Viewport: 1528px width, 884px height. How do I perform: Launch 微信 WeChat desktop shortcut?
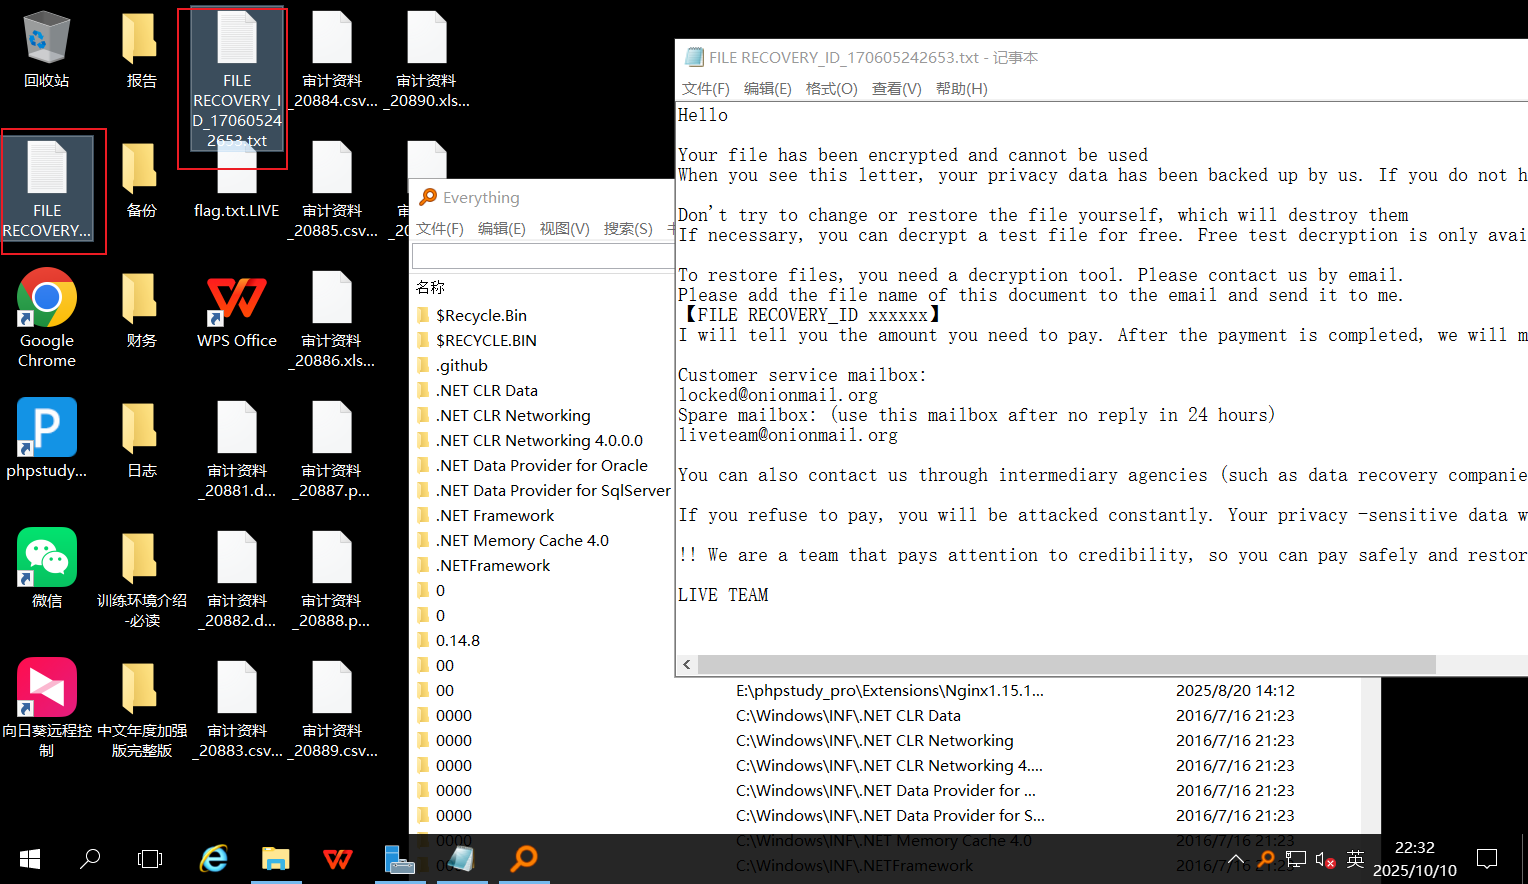click(x=47, y=568)
